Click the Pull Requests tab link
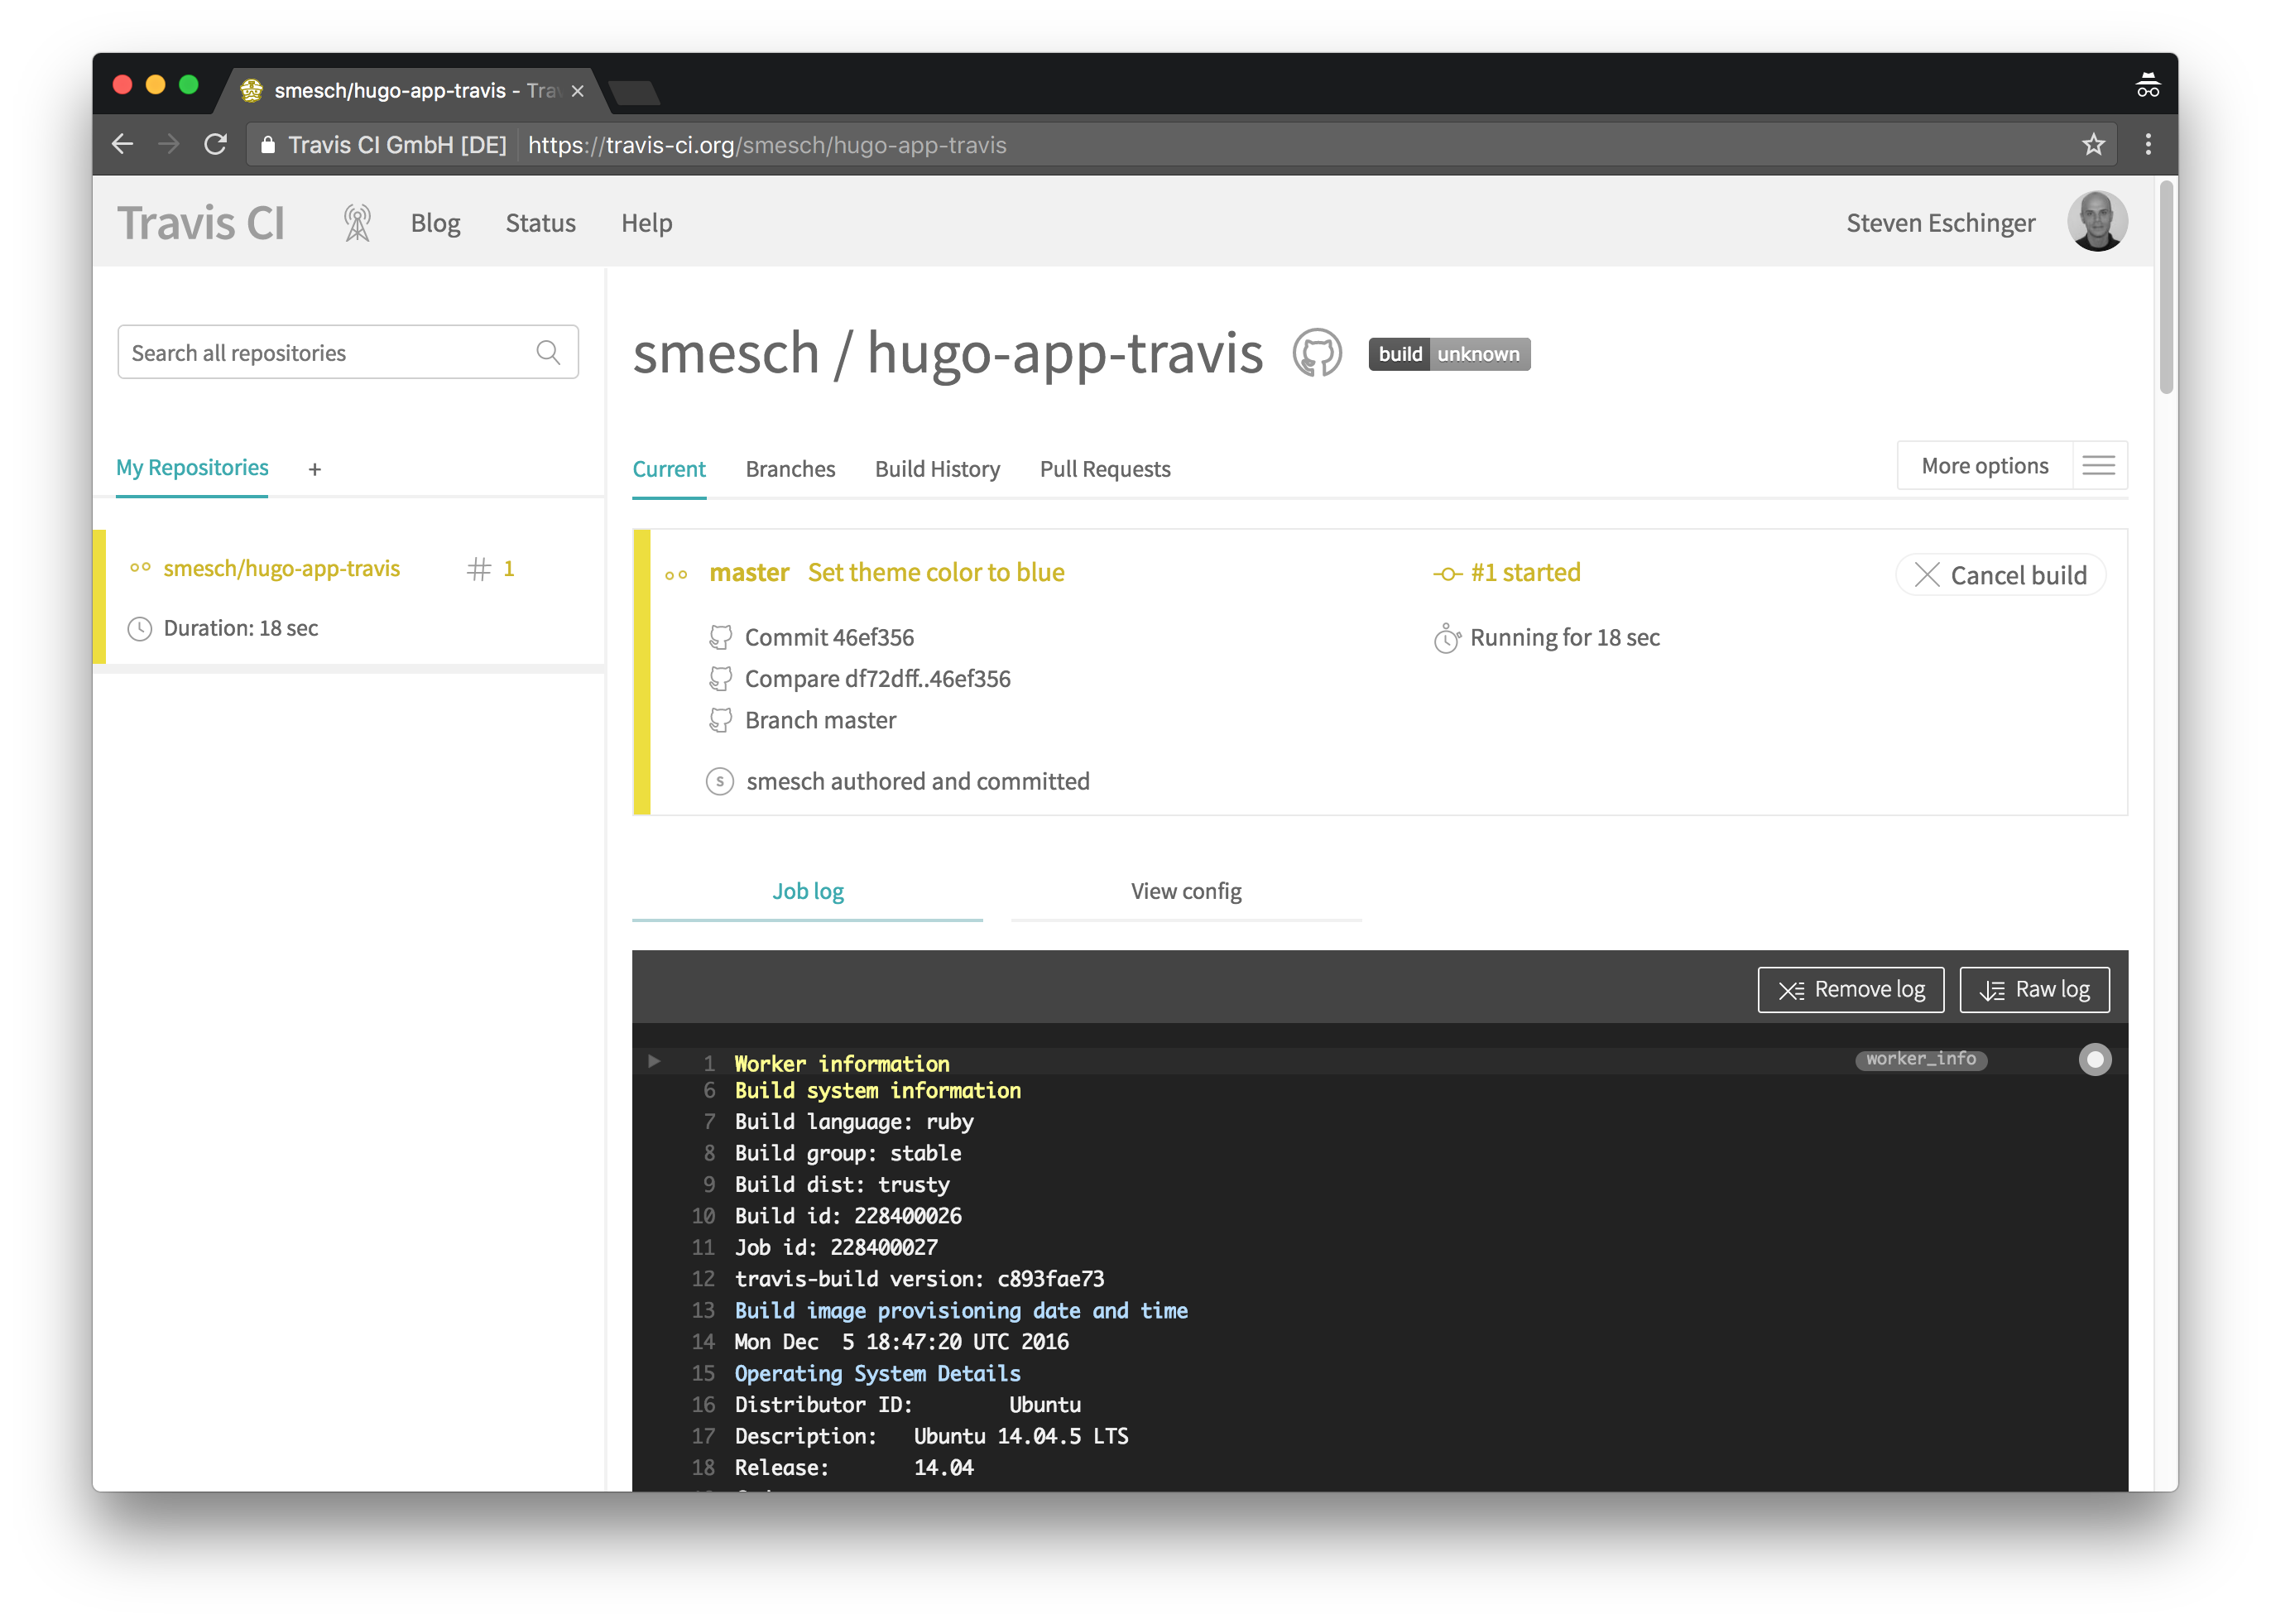This screenshot has width=2271, height=1624. coord(1106,468)
